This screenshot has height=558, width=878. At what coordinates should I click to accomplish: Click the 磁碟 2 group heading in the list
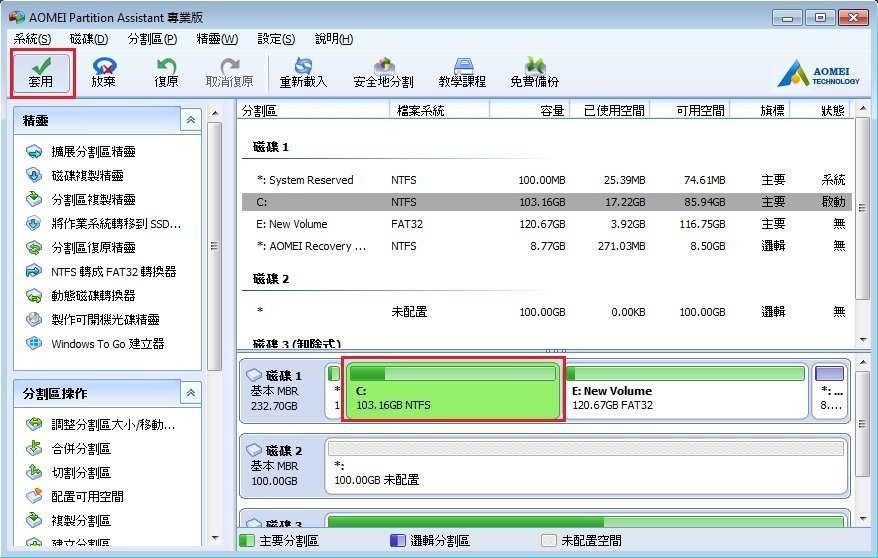[271, 279]
